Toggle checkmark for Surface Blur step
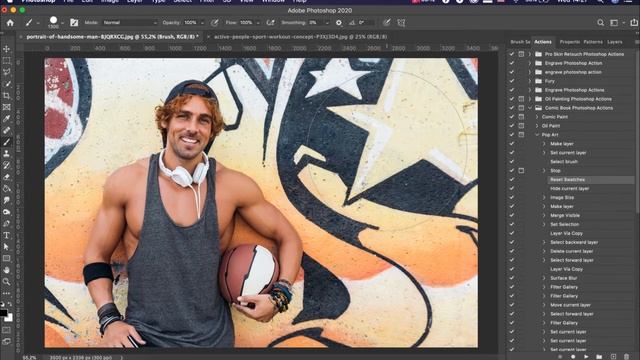 click(511, 278)
